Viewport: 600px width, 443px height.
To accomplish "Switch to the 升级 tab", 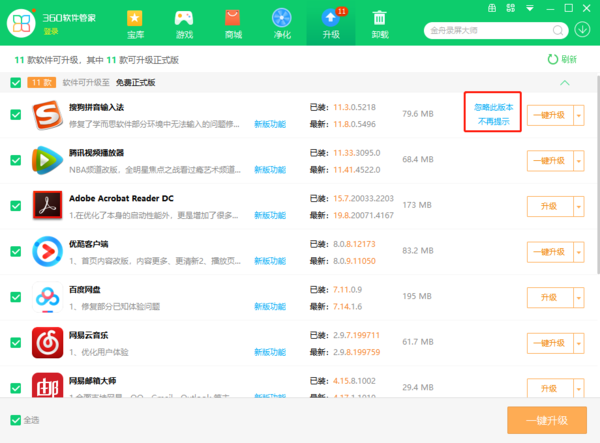I will coord(331,24).
